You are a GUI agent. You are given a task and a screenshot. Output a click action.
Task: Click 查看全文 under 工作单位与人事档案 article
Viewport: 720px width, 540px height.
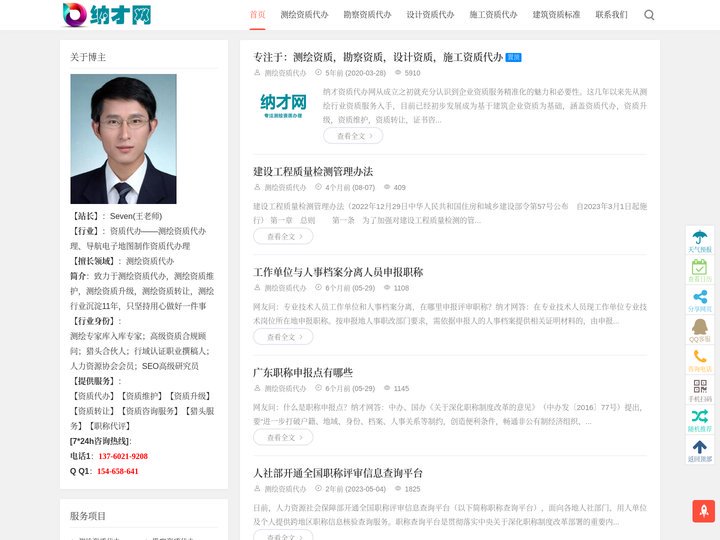(283, 337)
